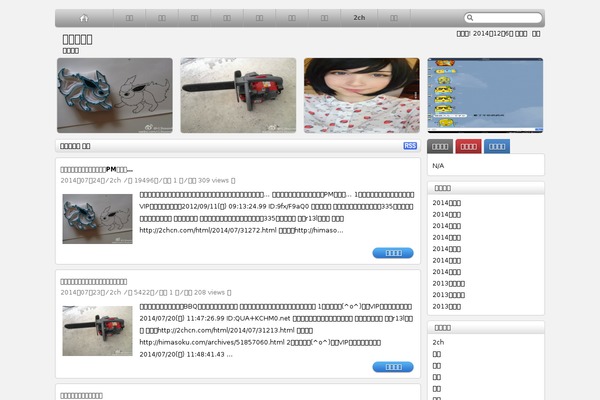Open the 2ch item in the navigation bar
Image resolution: width=600 pixels, height=400 pixels.
tap(359, 18)
